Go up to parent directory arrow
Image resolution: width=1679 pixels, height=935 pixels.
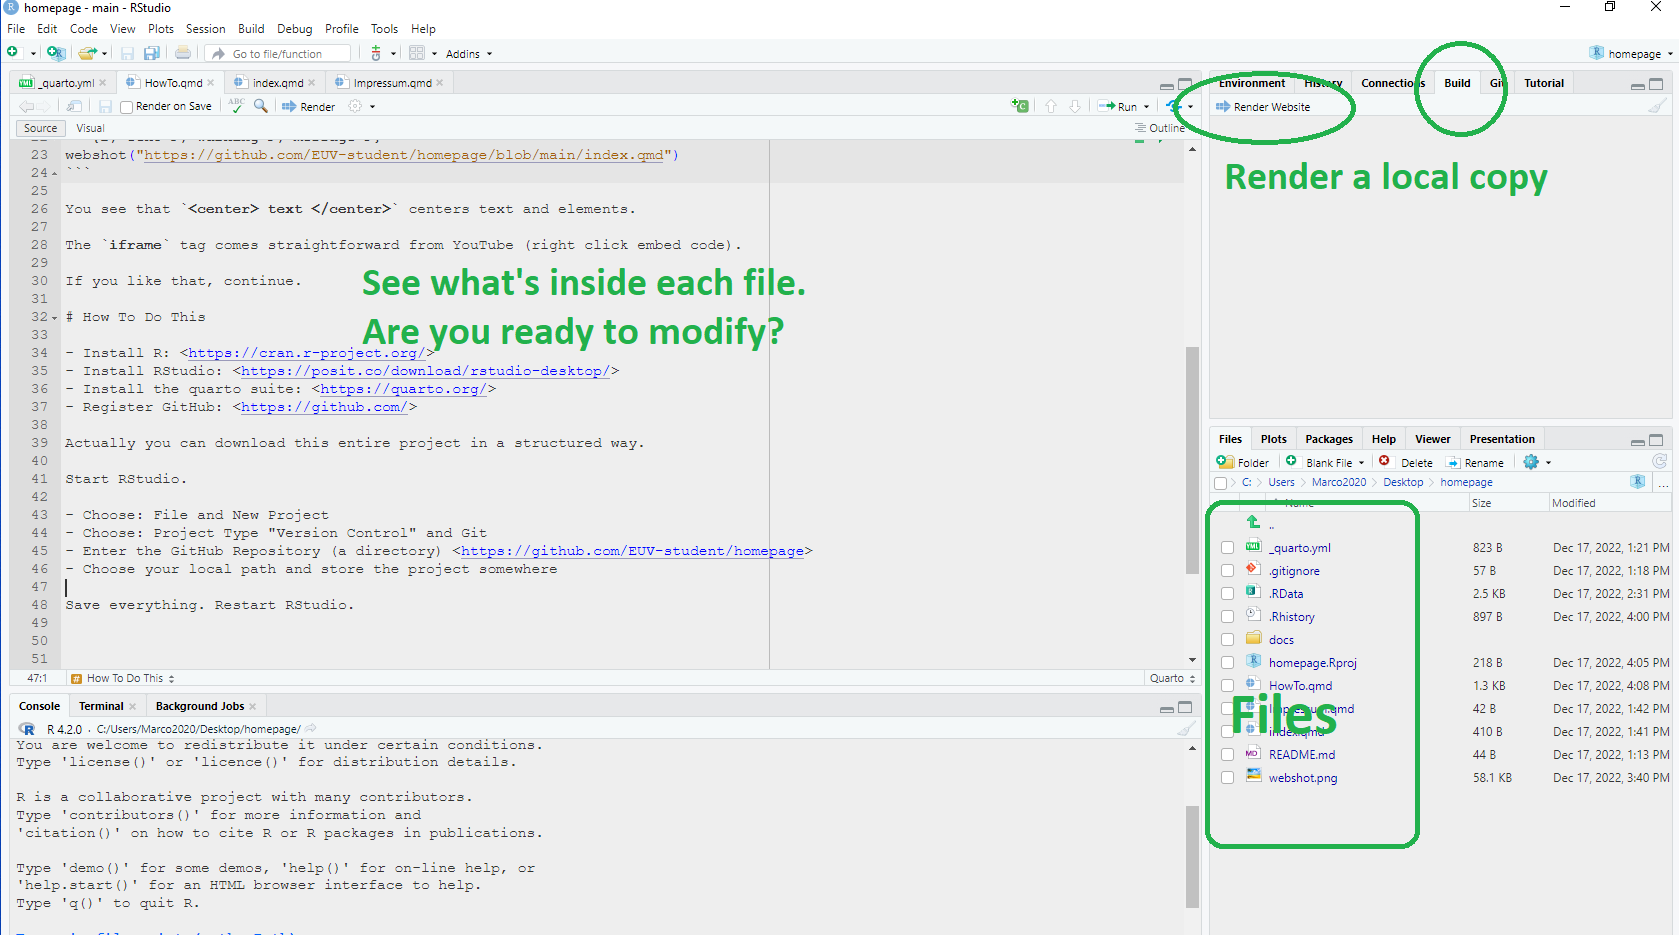[x=1253, y=522]
